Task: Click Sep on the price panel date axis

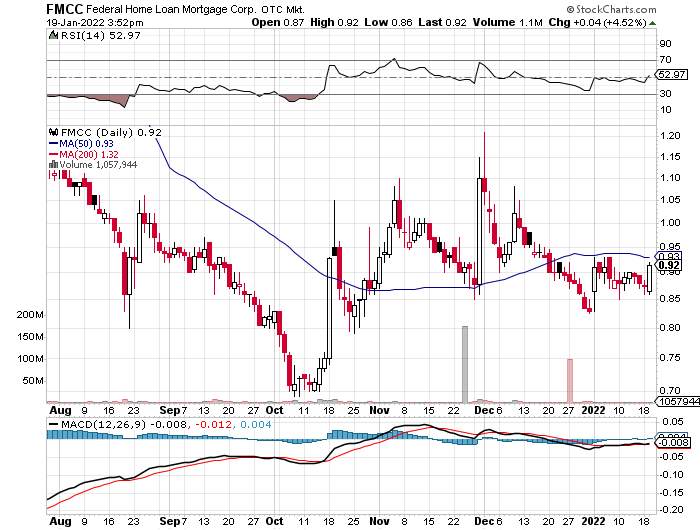Action: 170,410
